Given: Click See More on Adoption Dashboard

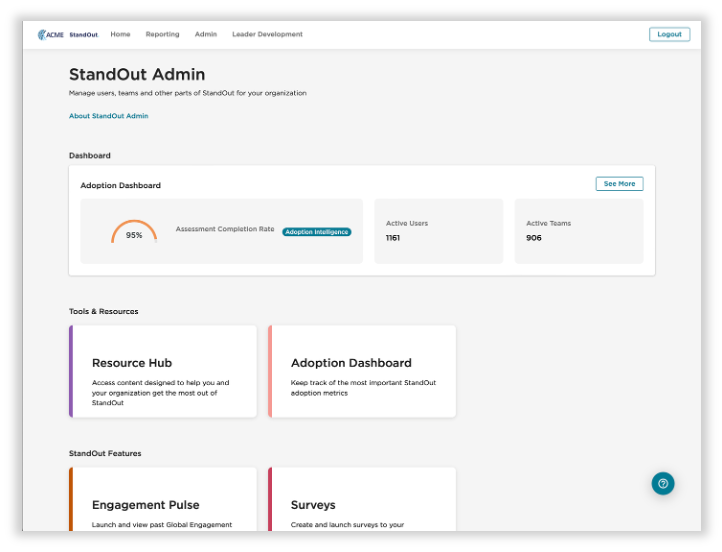Looking at the screenshot, I should pyautogui.click(x=619, y=184).
